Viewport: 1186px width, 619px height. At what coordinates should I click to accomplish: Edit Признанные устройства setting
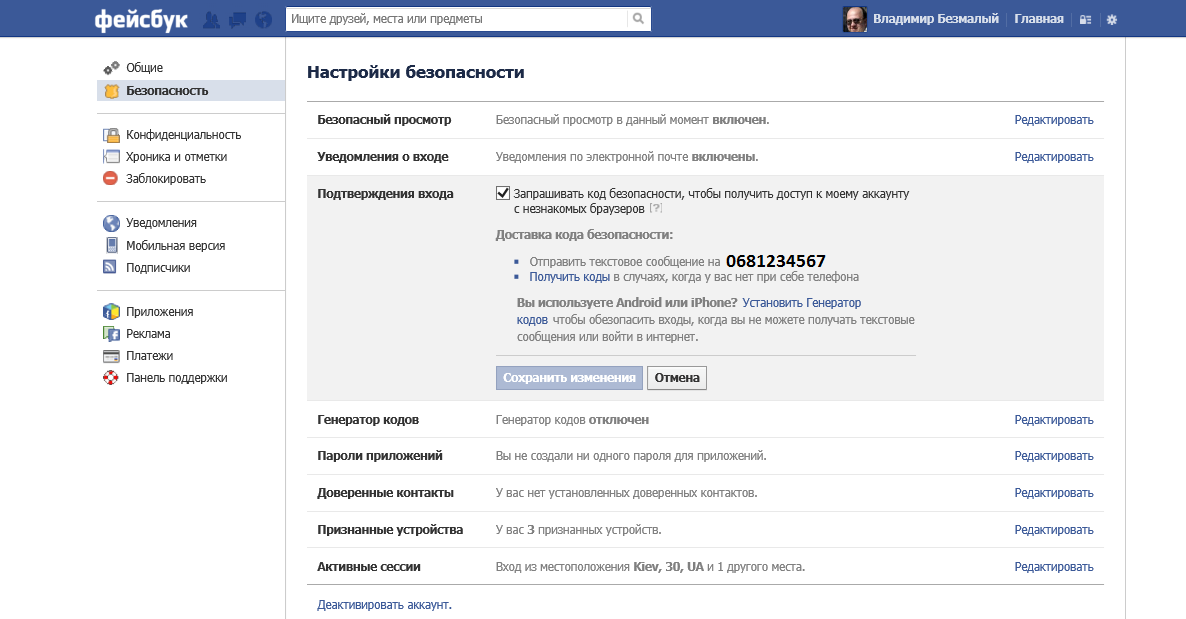(1054, 530)
